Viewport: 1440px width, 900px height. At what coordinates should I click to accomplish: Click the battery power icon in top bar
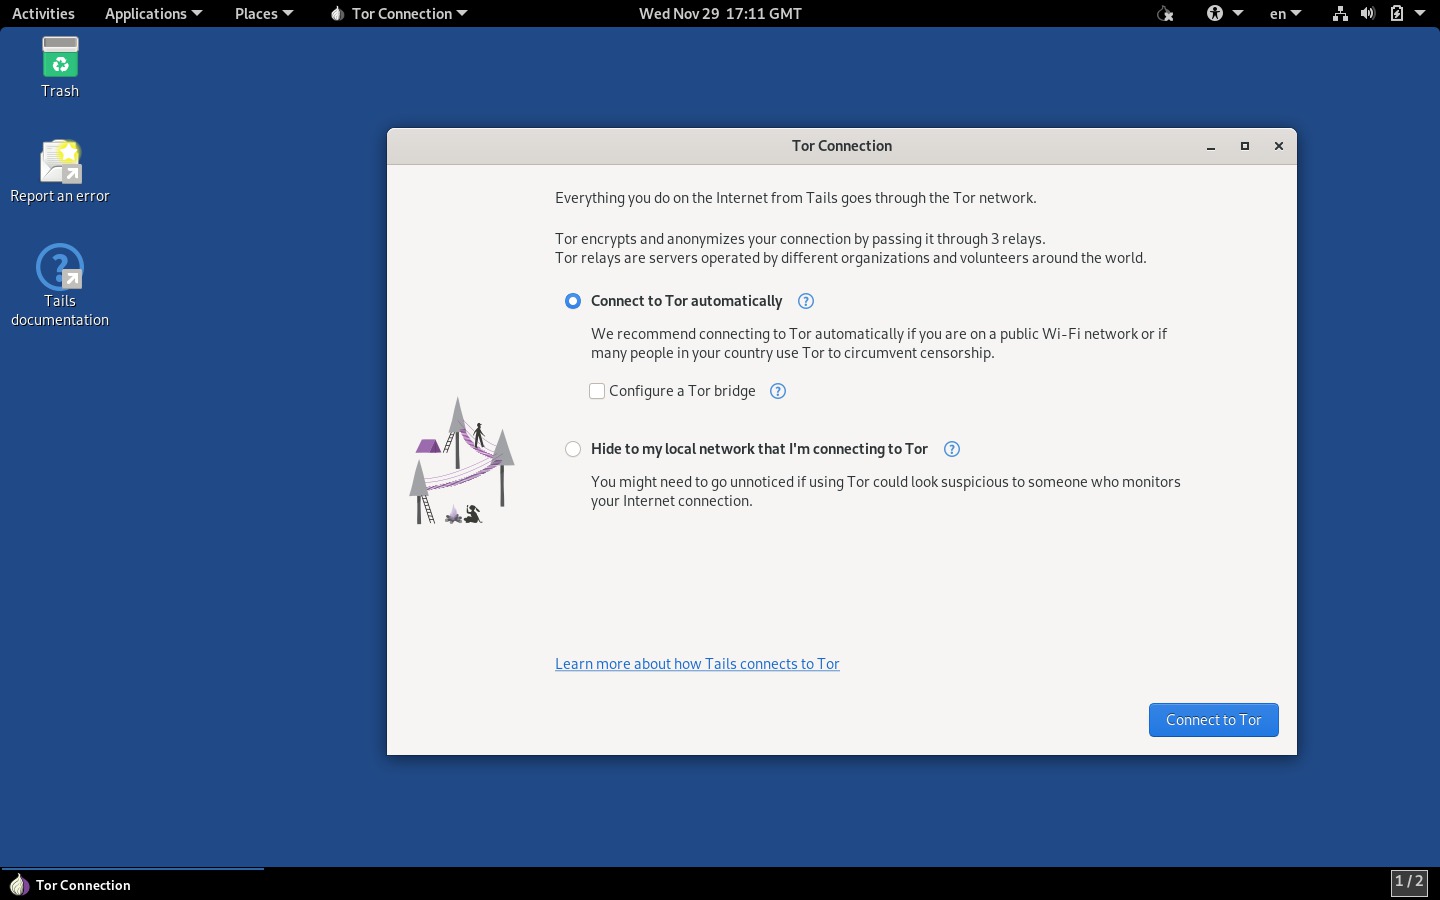click(1397, 13)
